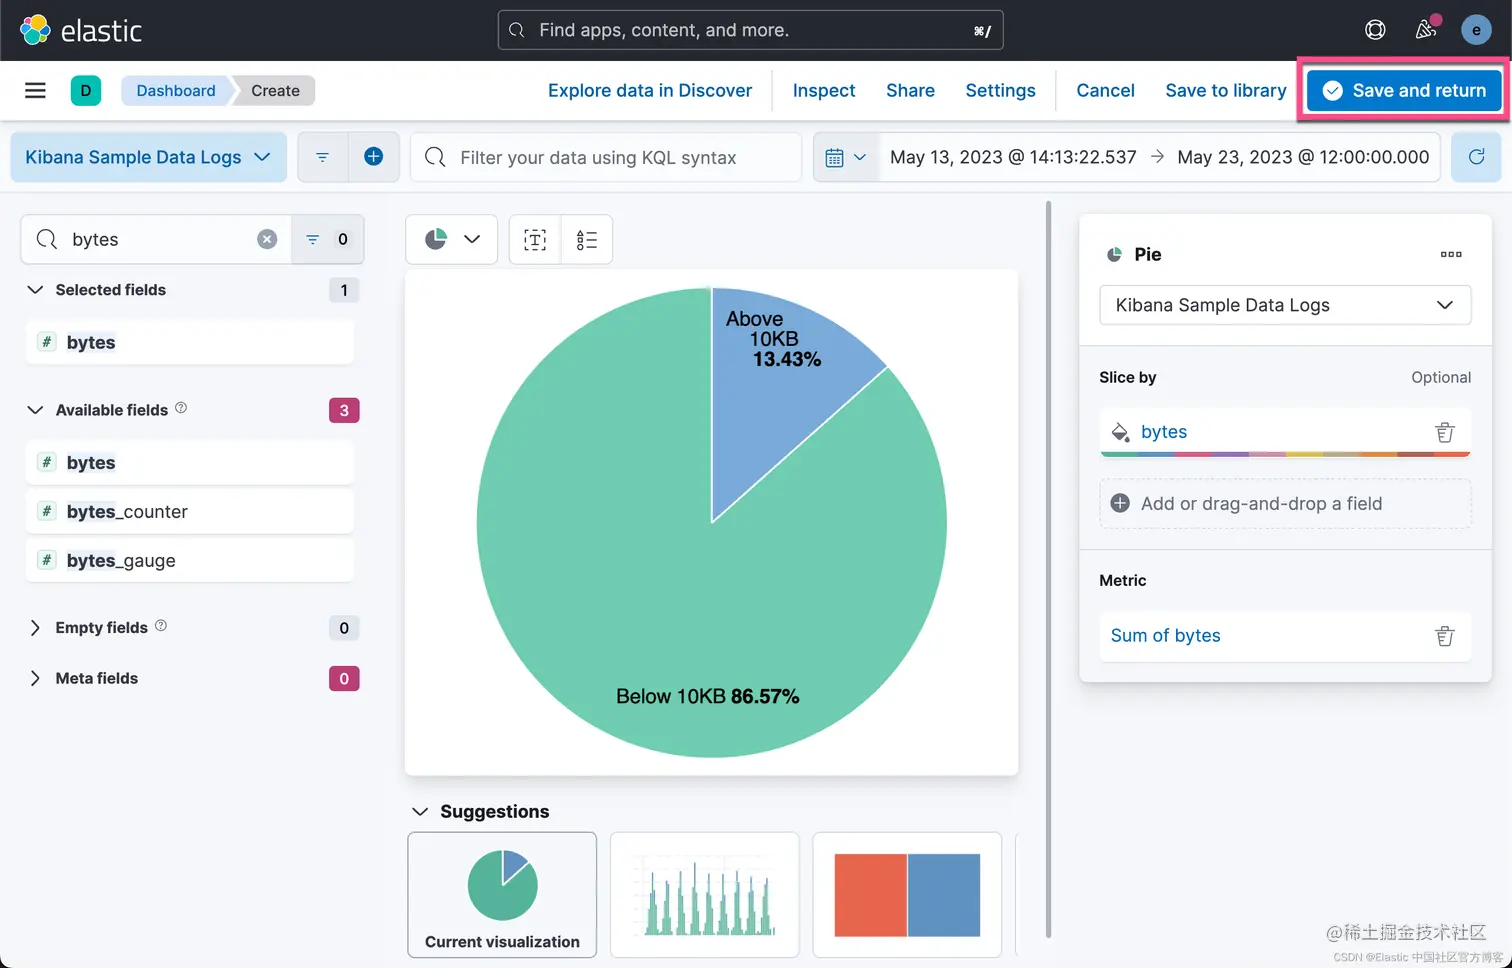The width and height of the screenshot is (1512, 968).
Task: Open legend settings icon
Action: point(587,240)
